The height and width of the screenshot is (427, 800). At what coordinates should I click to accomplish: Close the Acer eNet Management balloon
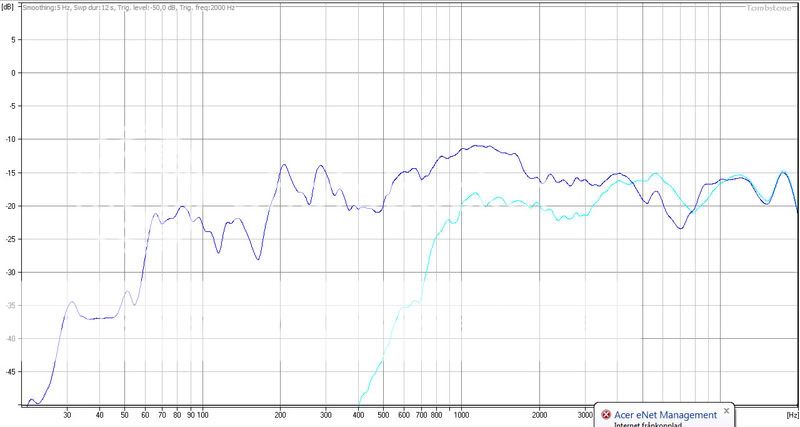click(726, 411)
